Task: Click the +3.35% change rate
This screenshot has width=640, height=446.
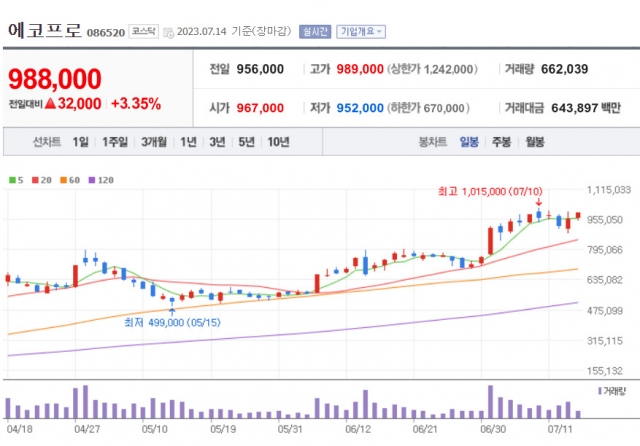Action: point(136,104)
